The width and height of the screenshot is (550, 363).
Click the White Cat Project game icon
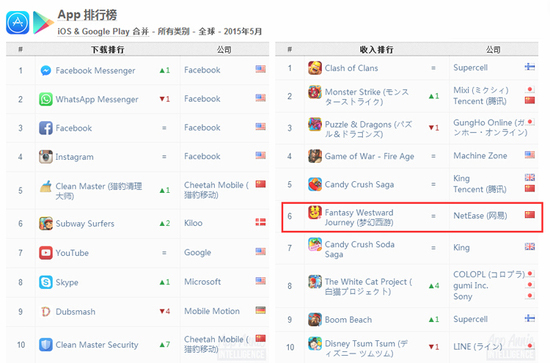coord(315,282)
